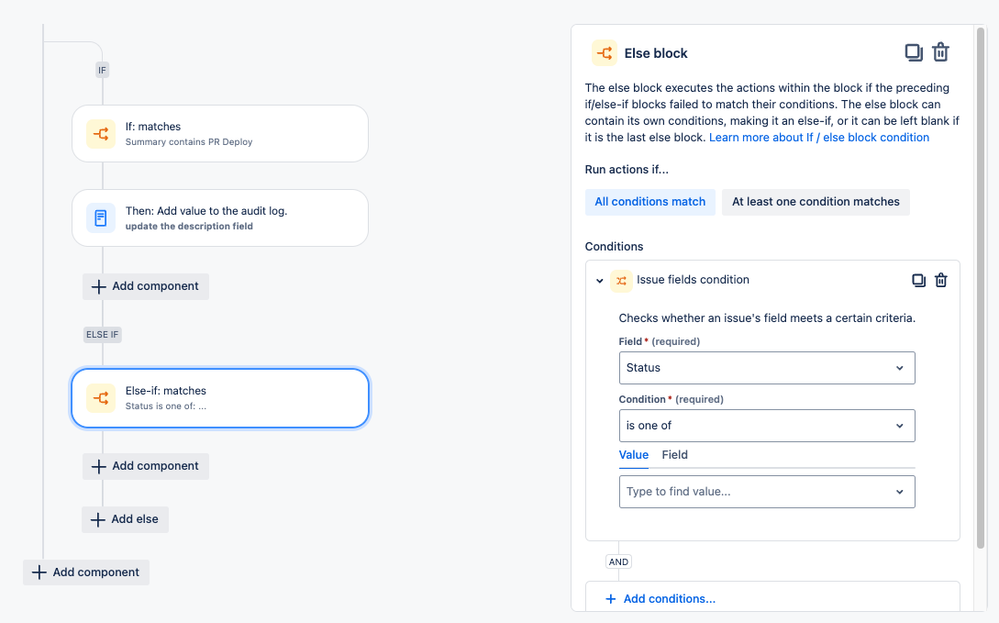Open the Status field dropdown
The image size is (999, 623).
tap(766, 368)
